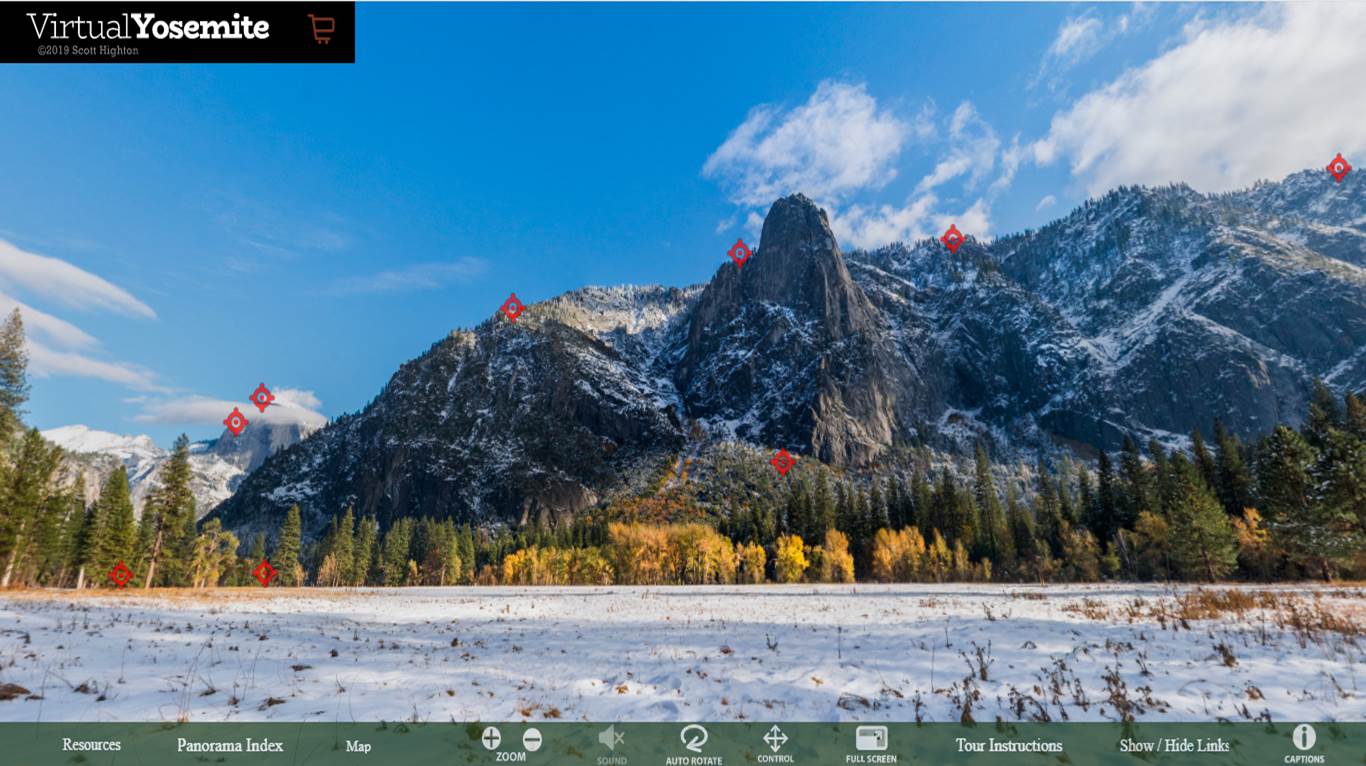The height and width of the screenshot is (766, 1366).
Task: Zoom out with the minus button
Action: 532,739
